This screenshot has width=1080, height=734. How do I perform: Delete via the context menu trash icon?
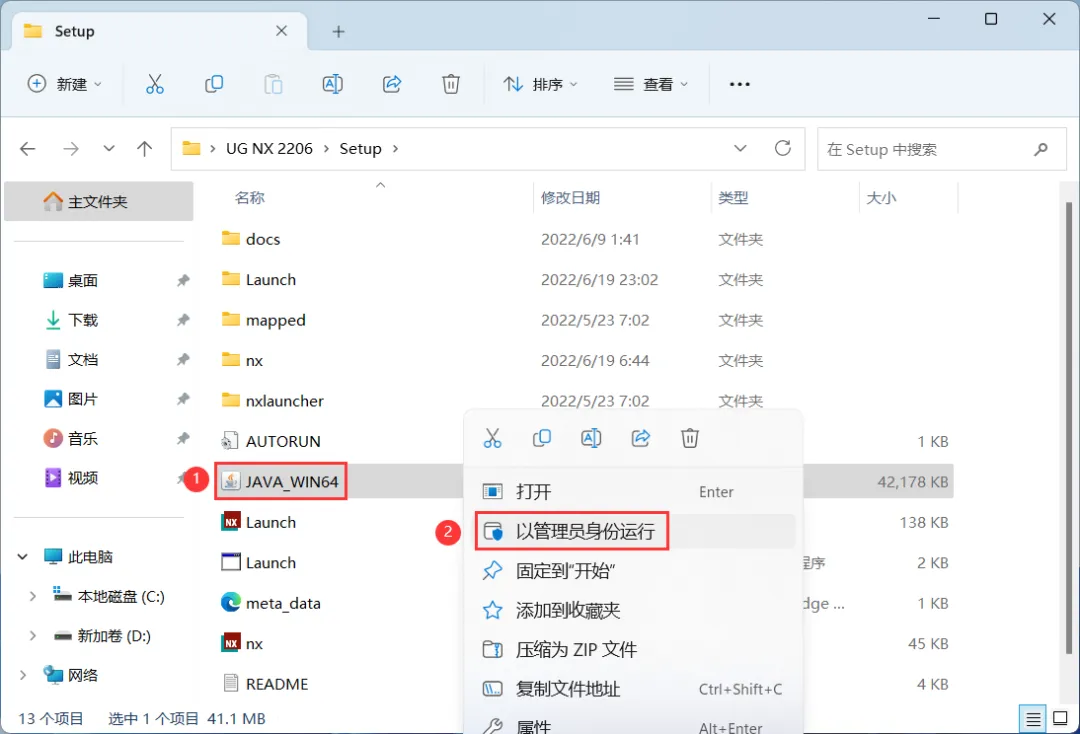[690, 438]
